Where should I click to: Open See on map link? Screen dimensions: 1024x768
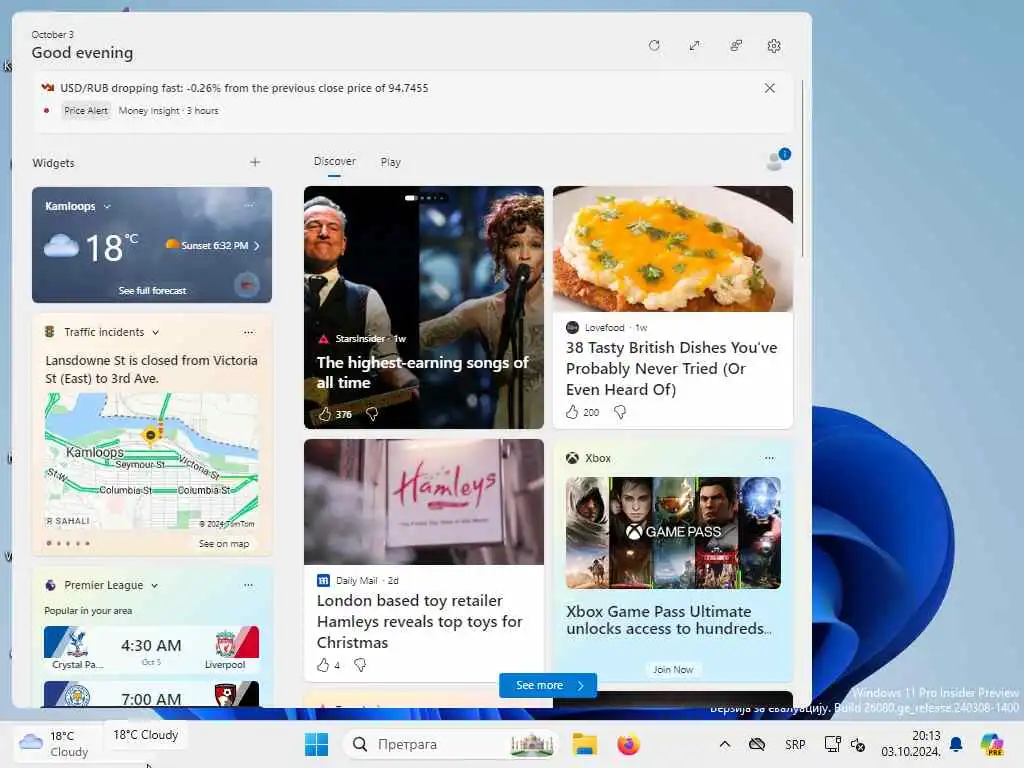pyautogui.click(x=224, y=543)
